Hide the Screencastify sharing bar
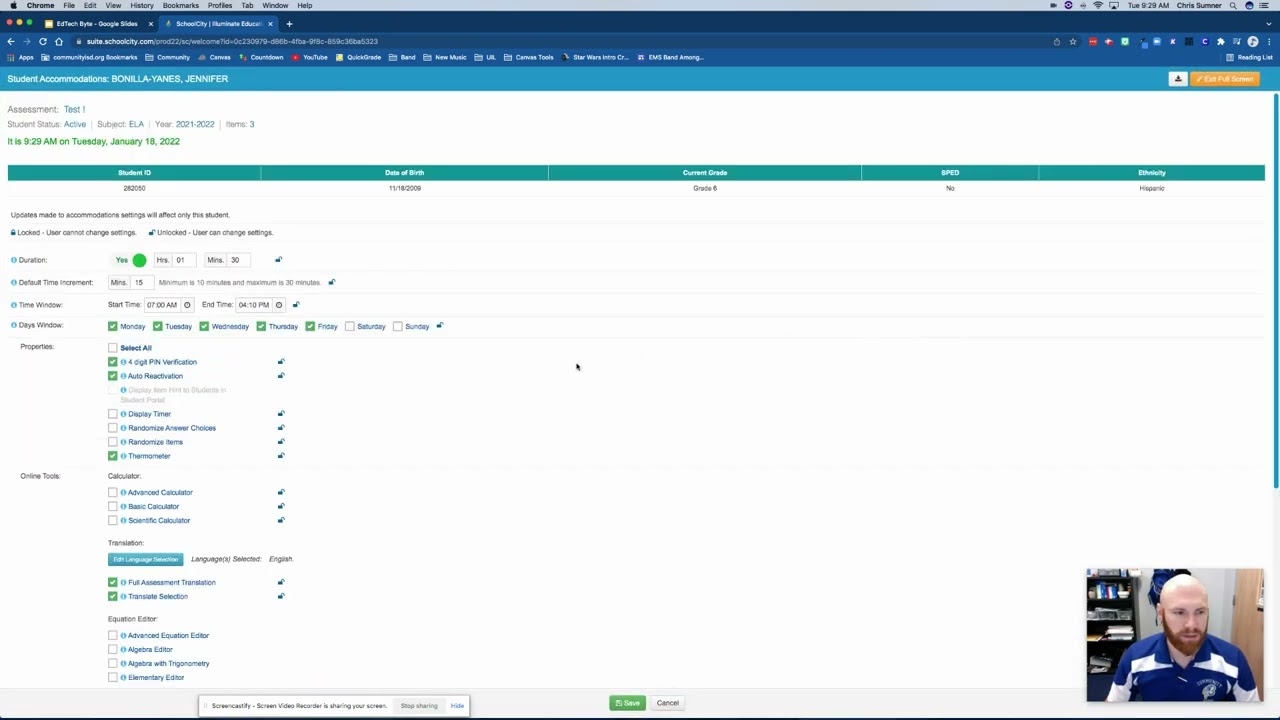Image resolution: width=1280 pixels, height=720 pixels. coord(457,706)
